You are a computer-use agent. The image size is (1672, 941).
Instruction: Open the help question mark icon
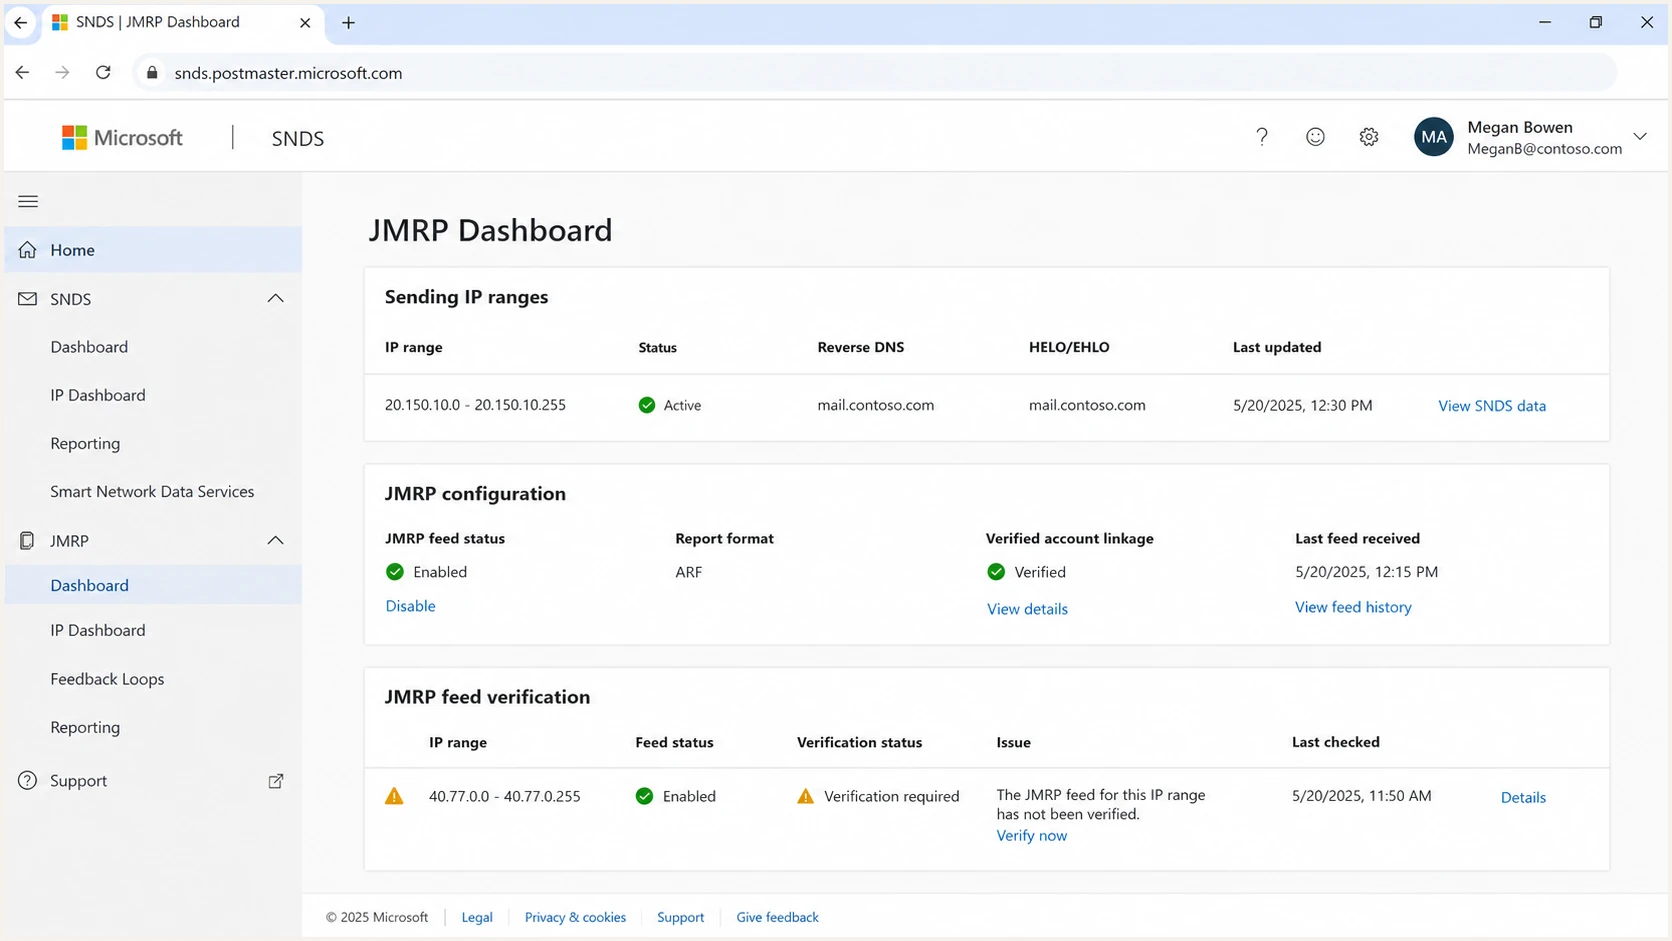coord(1262,137)
